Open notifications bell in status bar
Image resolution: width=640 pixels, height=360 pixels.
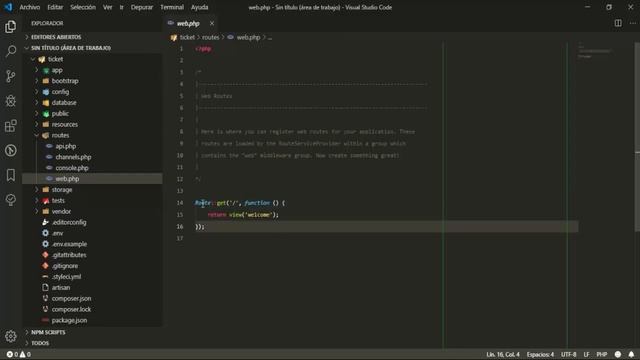point(631,354)
